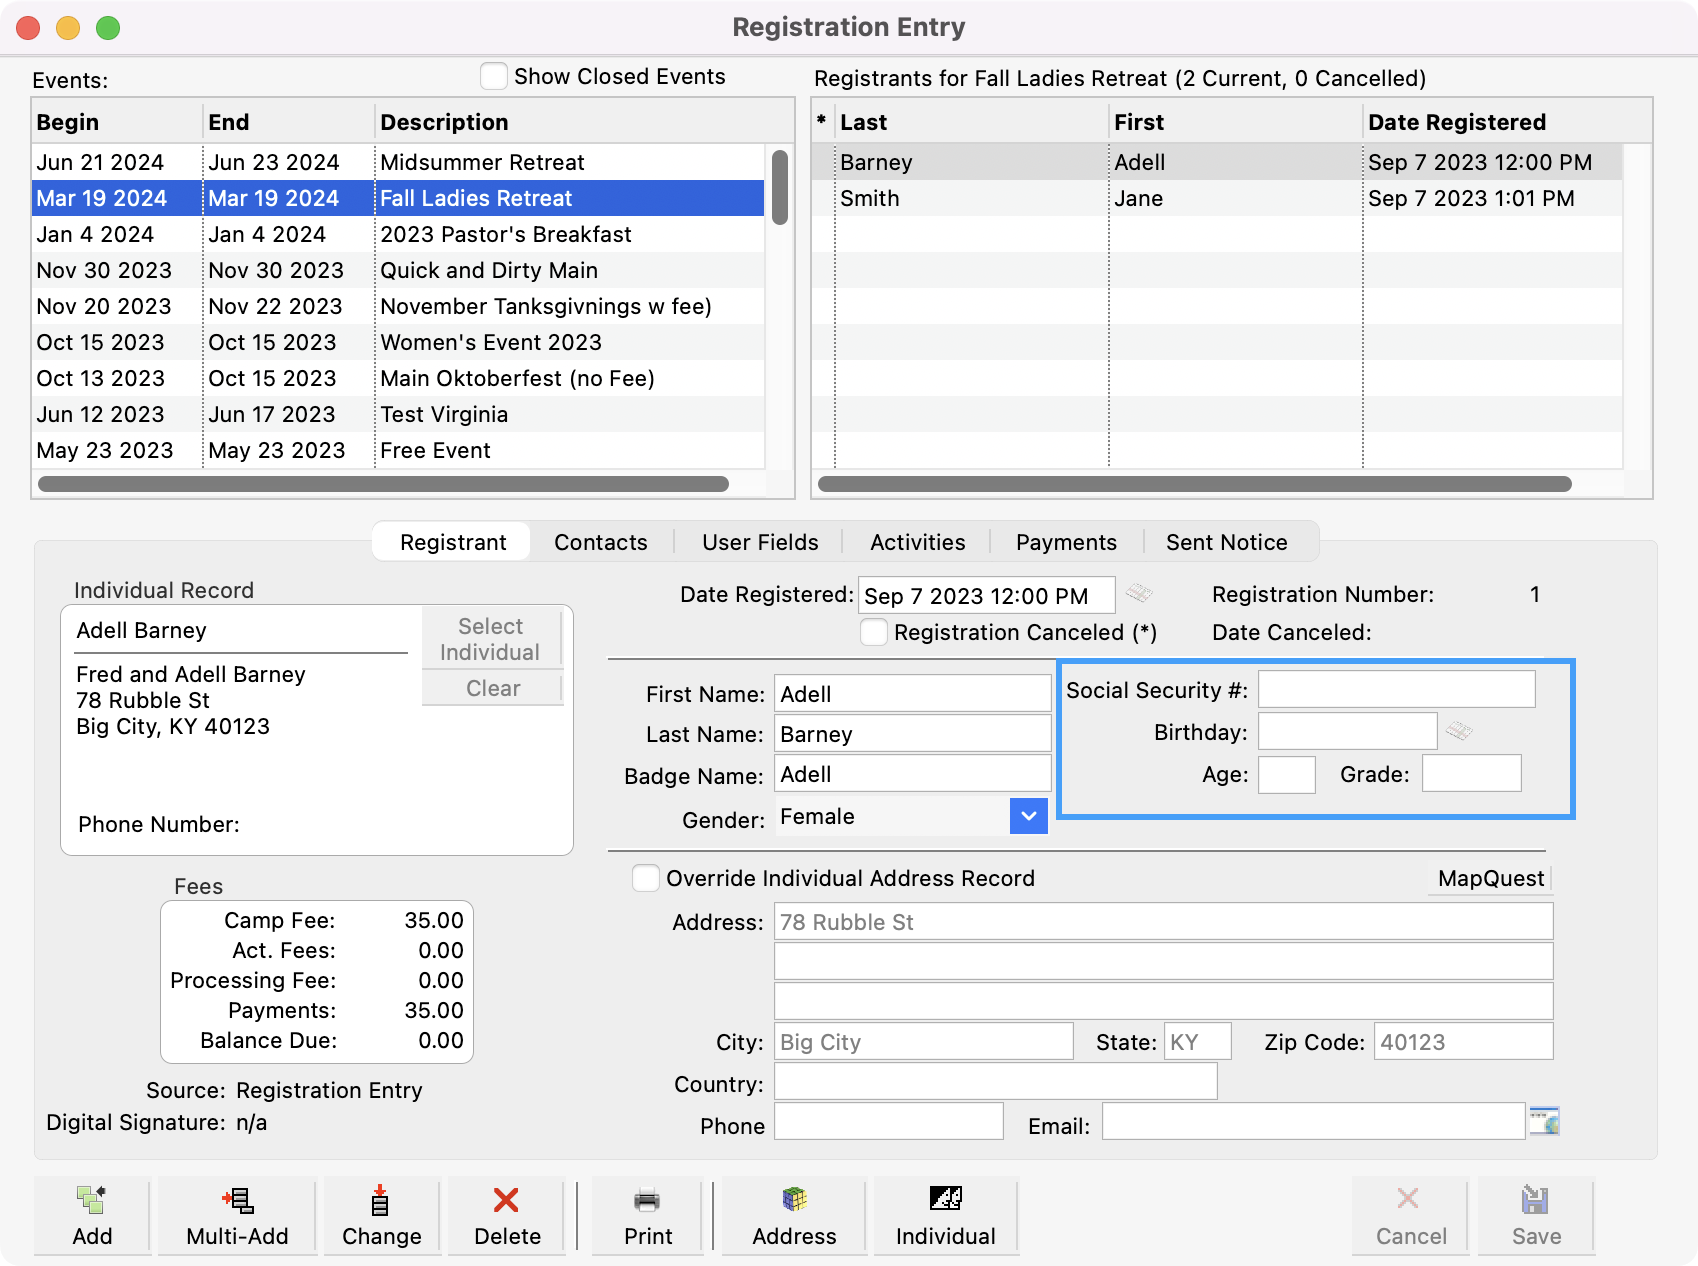
Task: Switch to the Payments tab
Action: click(x=1066, y=542)
